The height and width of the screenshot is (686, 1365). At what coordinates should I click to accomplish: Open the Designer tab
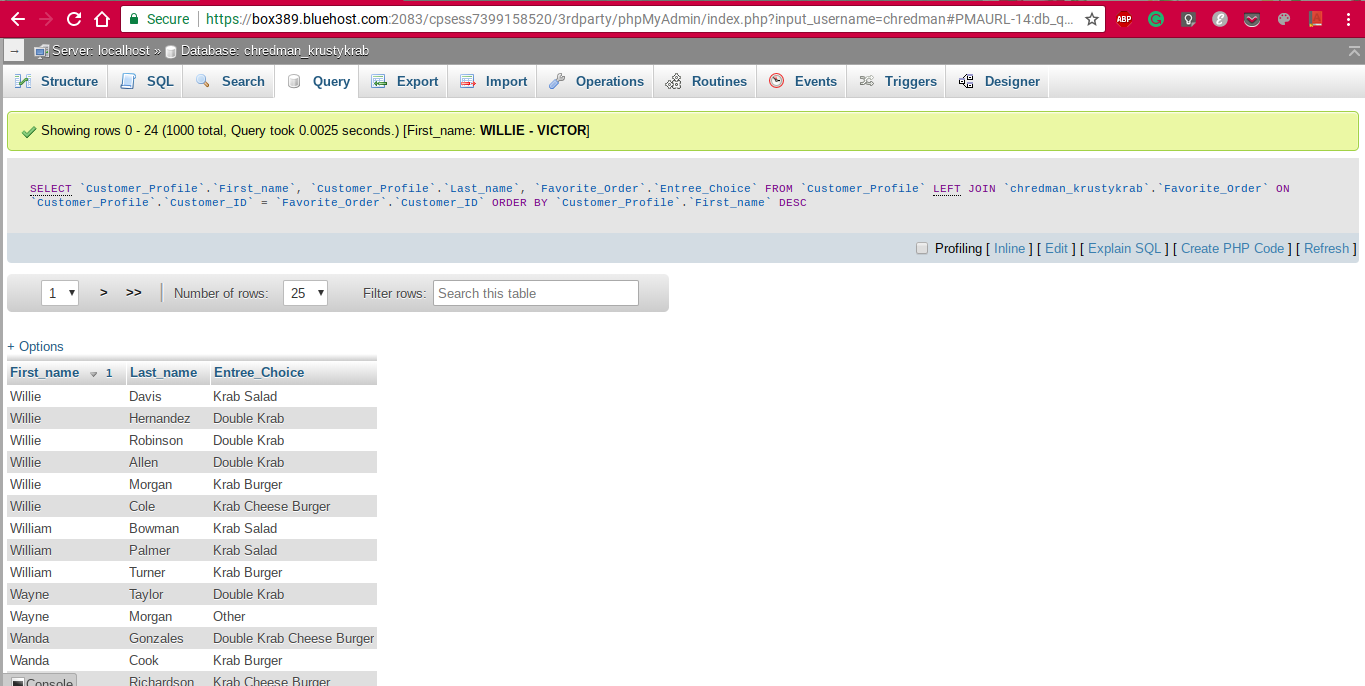click(x=999, y=82)
